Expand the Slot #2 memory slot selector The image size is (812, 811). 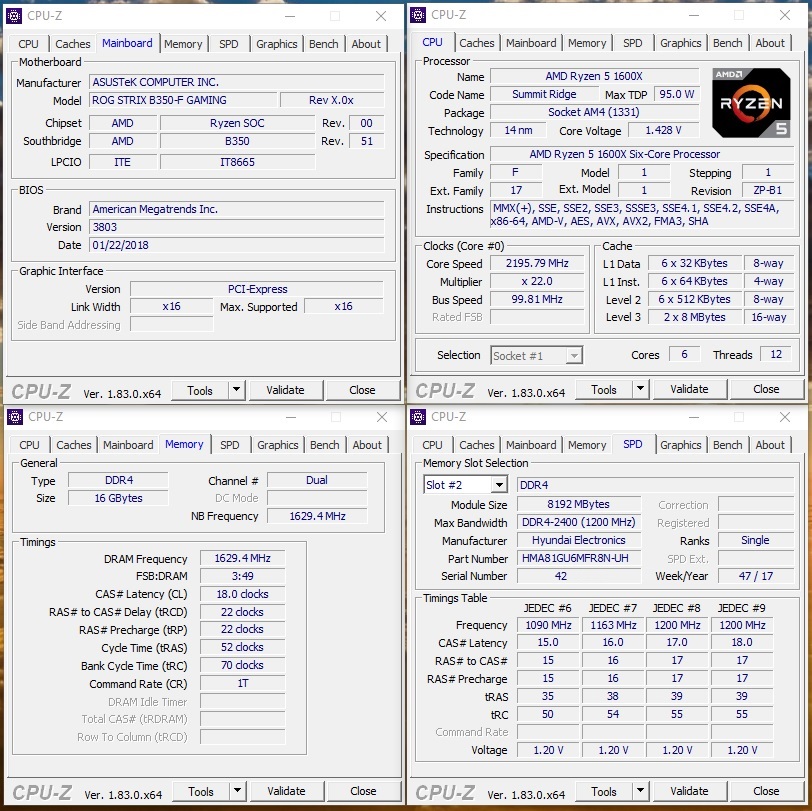click(499, 485)
